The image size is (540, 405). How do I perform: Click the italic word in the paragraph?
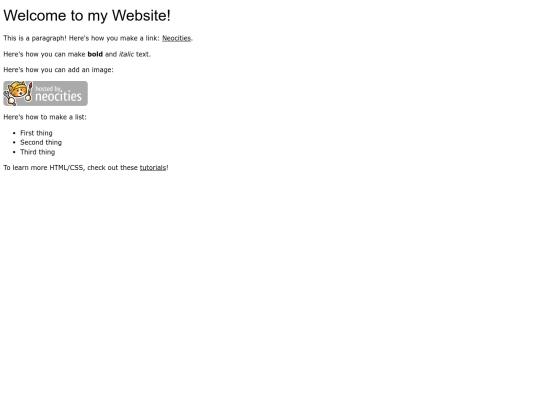coord(126,54)
